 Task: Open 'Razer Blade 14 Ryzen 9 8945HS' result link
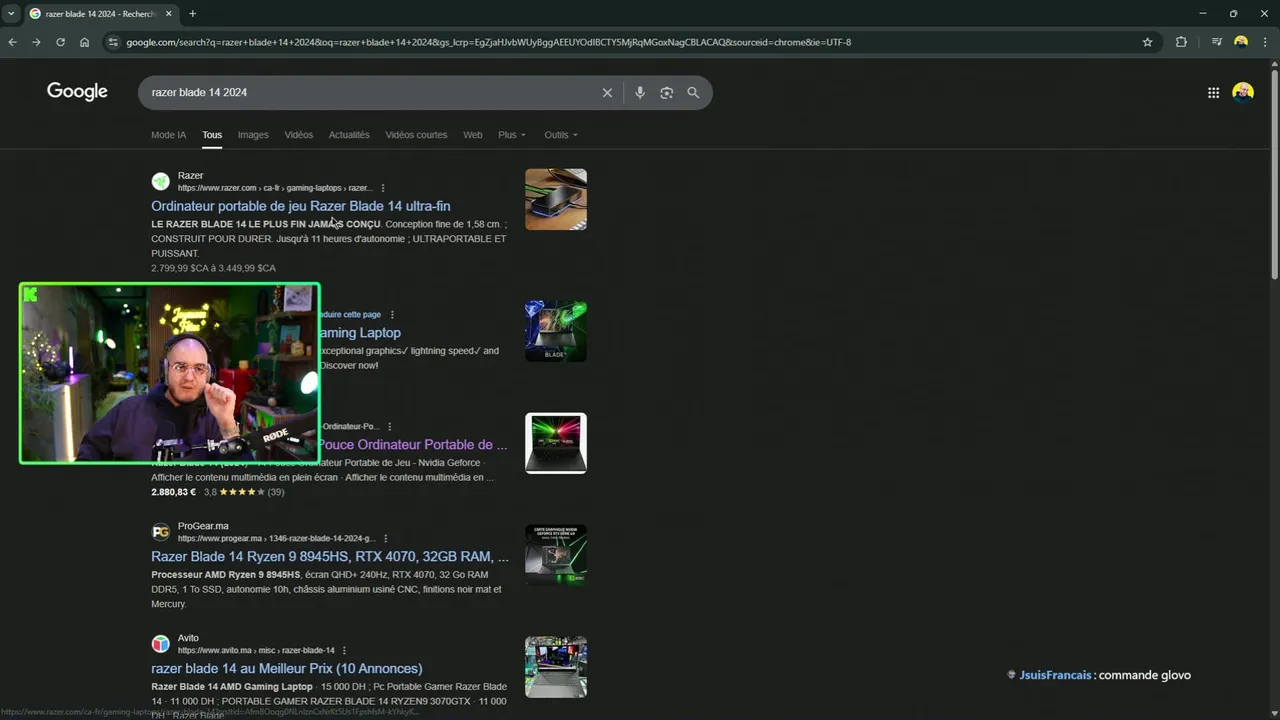pyautogui.click(x=330, y=556)
